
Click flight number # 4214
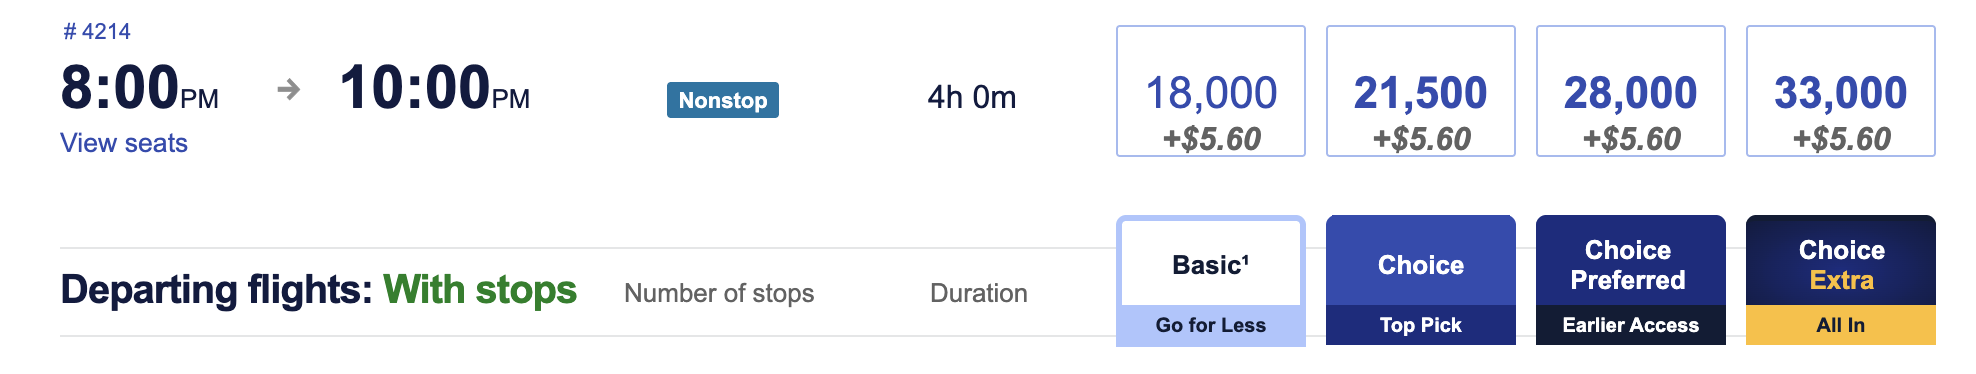97,31
